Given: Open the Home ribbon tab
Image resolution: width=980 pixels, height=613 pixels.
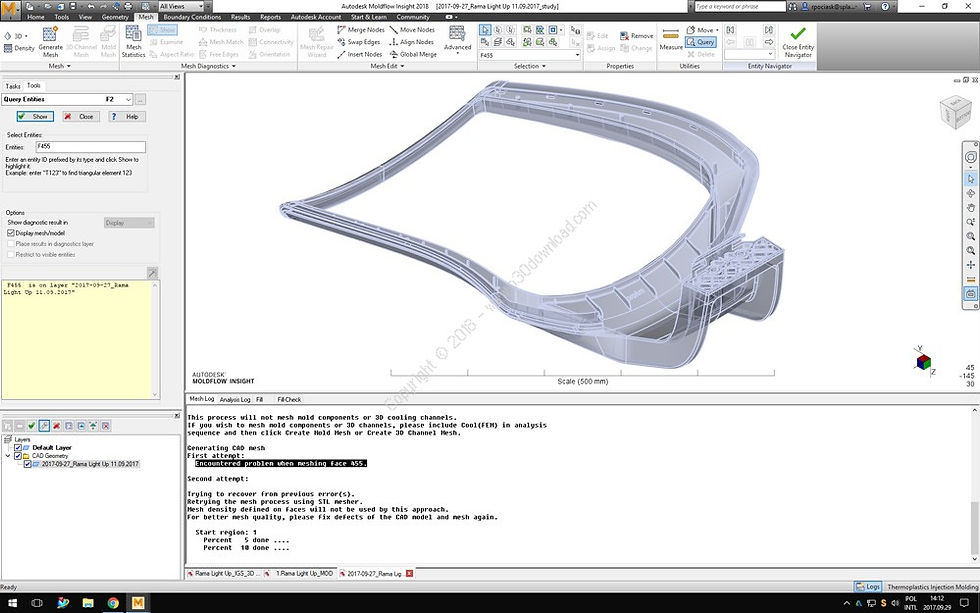Looking at the screenshot, I should click(36, 17).
